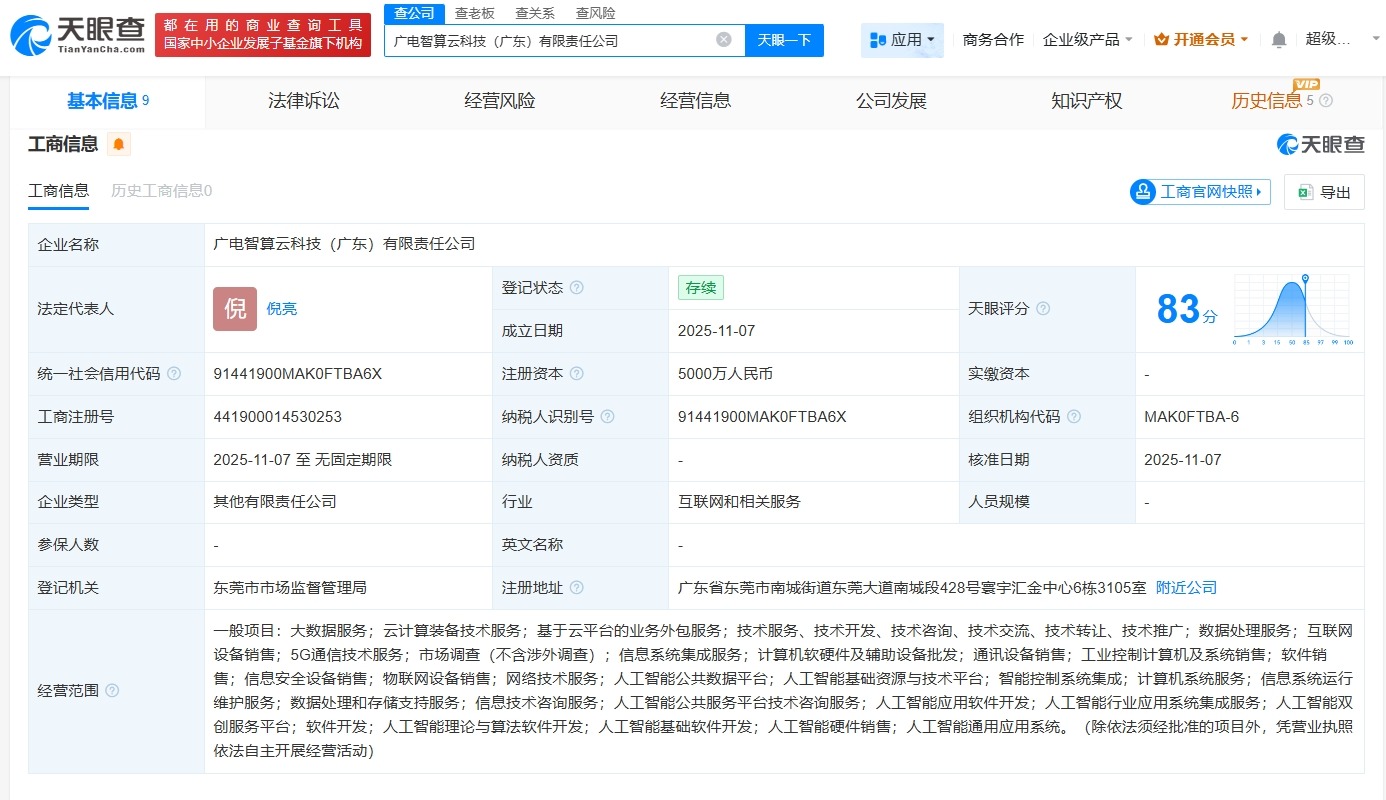Screen dimensions: 1386x800
Task: Click the 附近公司 nearby companies link
Action: click(1186, 587)
